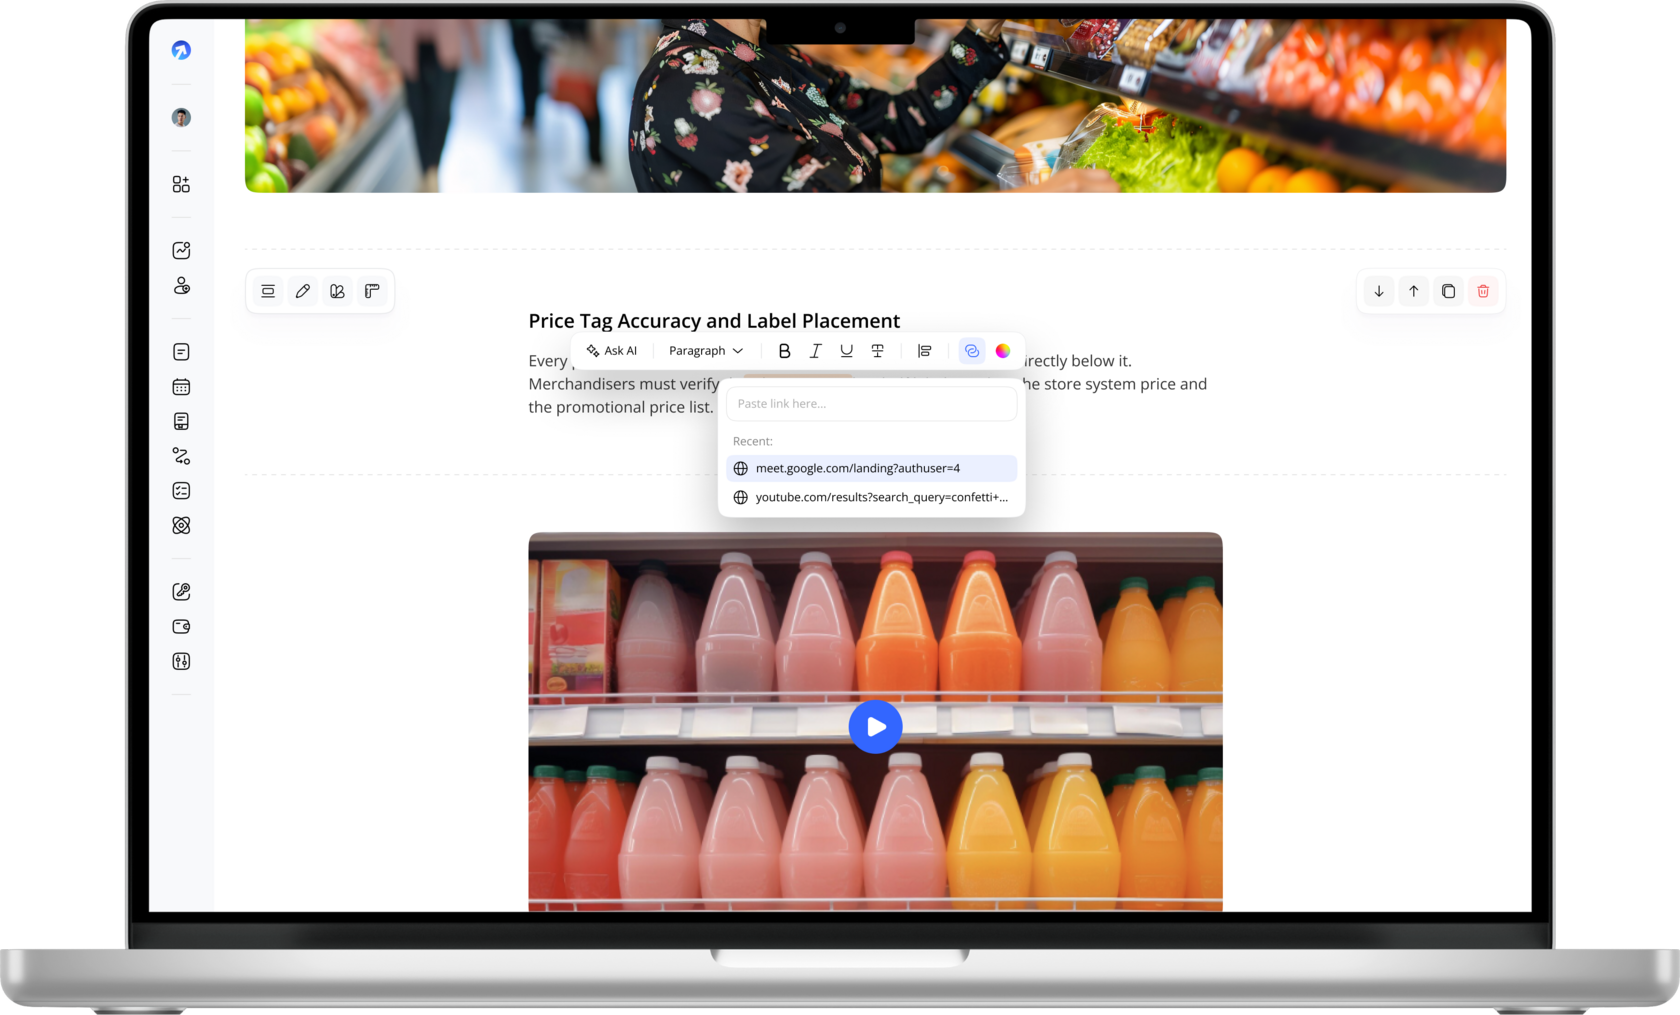Image resolution: width=1680 pixels, height=1015 pixels.
Task: Click the Ask AI button
Action: [x=611, y=351]
